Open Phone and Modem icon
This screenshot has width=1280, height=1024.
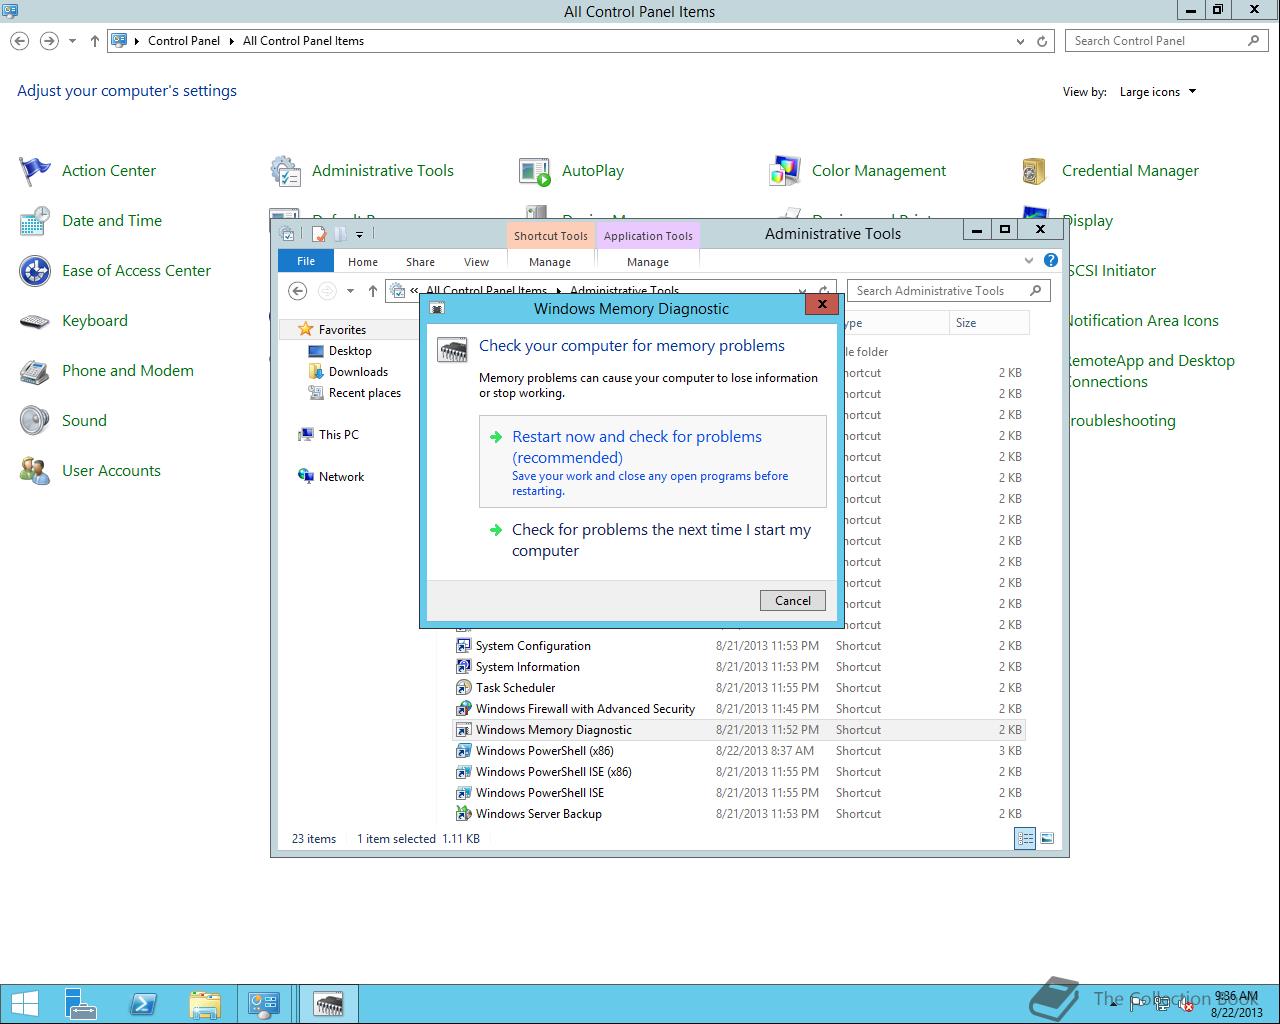[x=35, y=371]
